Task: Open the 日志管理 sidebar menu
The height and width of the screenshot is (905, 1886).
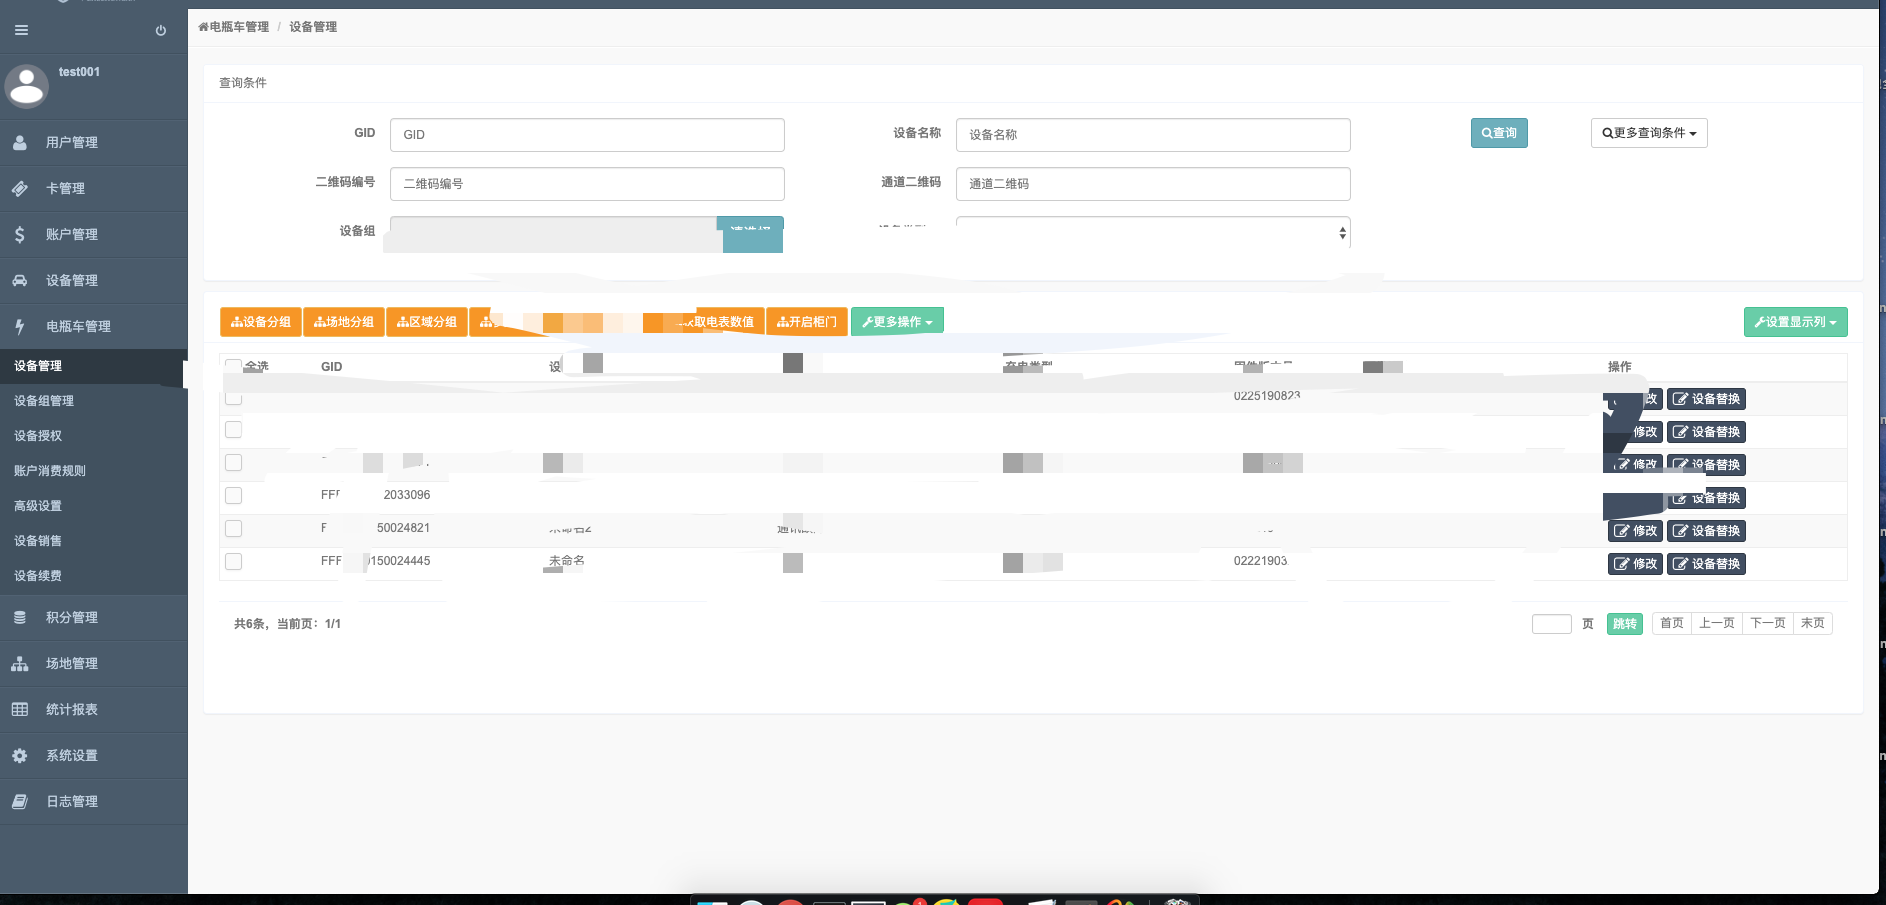Action: (94, 802)
